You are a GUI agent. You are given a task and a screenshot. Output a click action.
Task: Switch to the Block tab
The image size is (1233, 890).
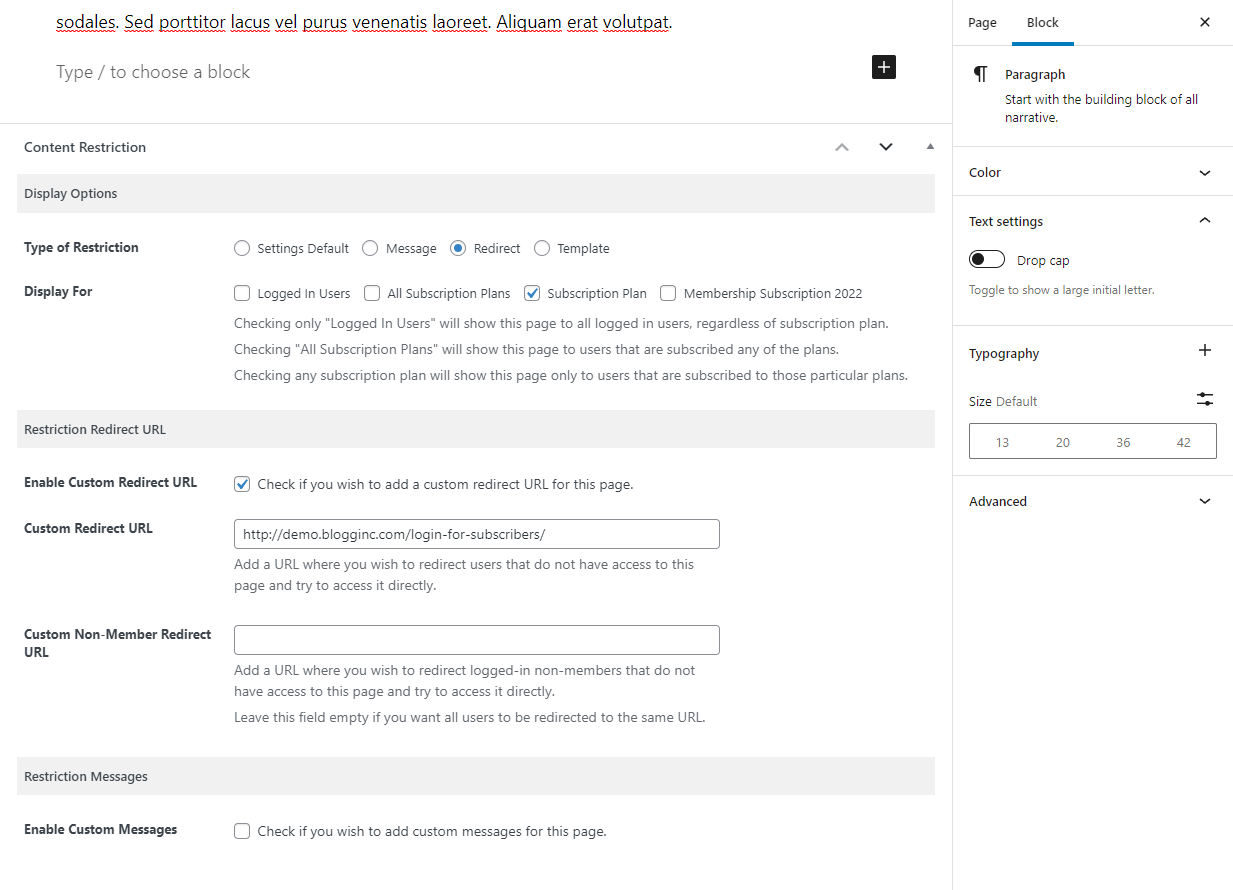coord(1043,22)
